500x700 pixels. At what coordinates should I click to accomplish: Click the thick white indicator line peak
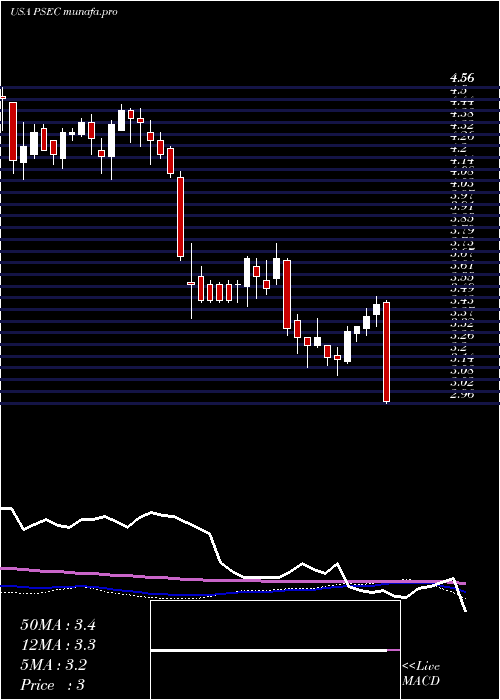pyautogui.click(x=152, y=512)
